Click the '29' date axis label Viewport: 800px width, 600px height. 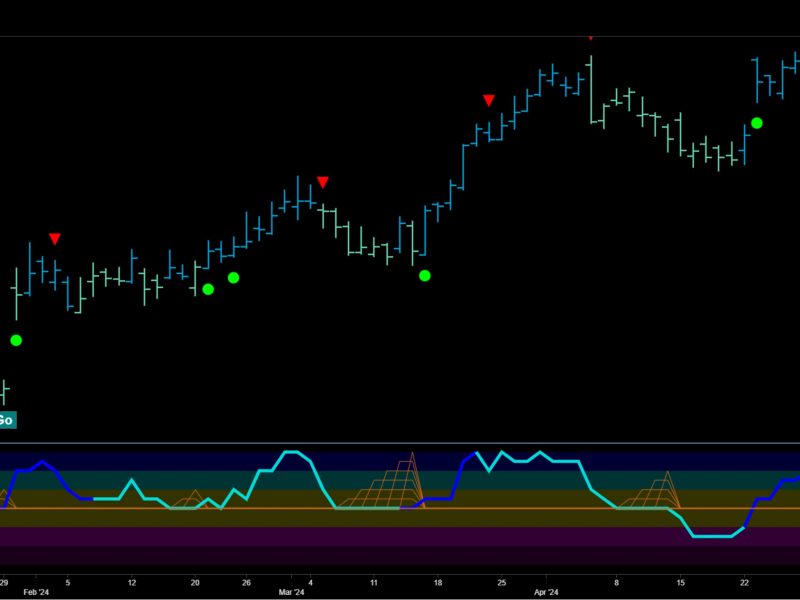tap(4, 583)
